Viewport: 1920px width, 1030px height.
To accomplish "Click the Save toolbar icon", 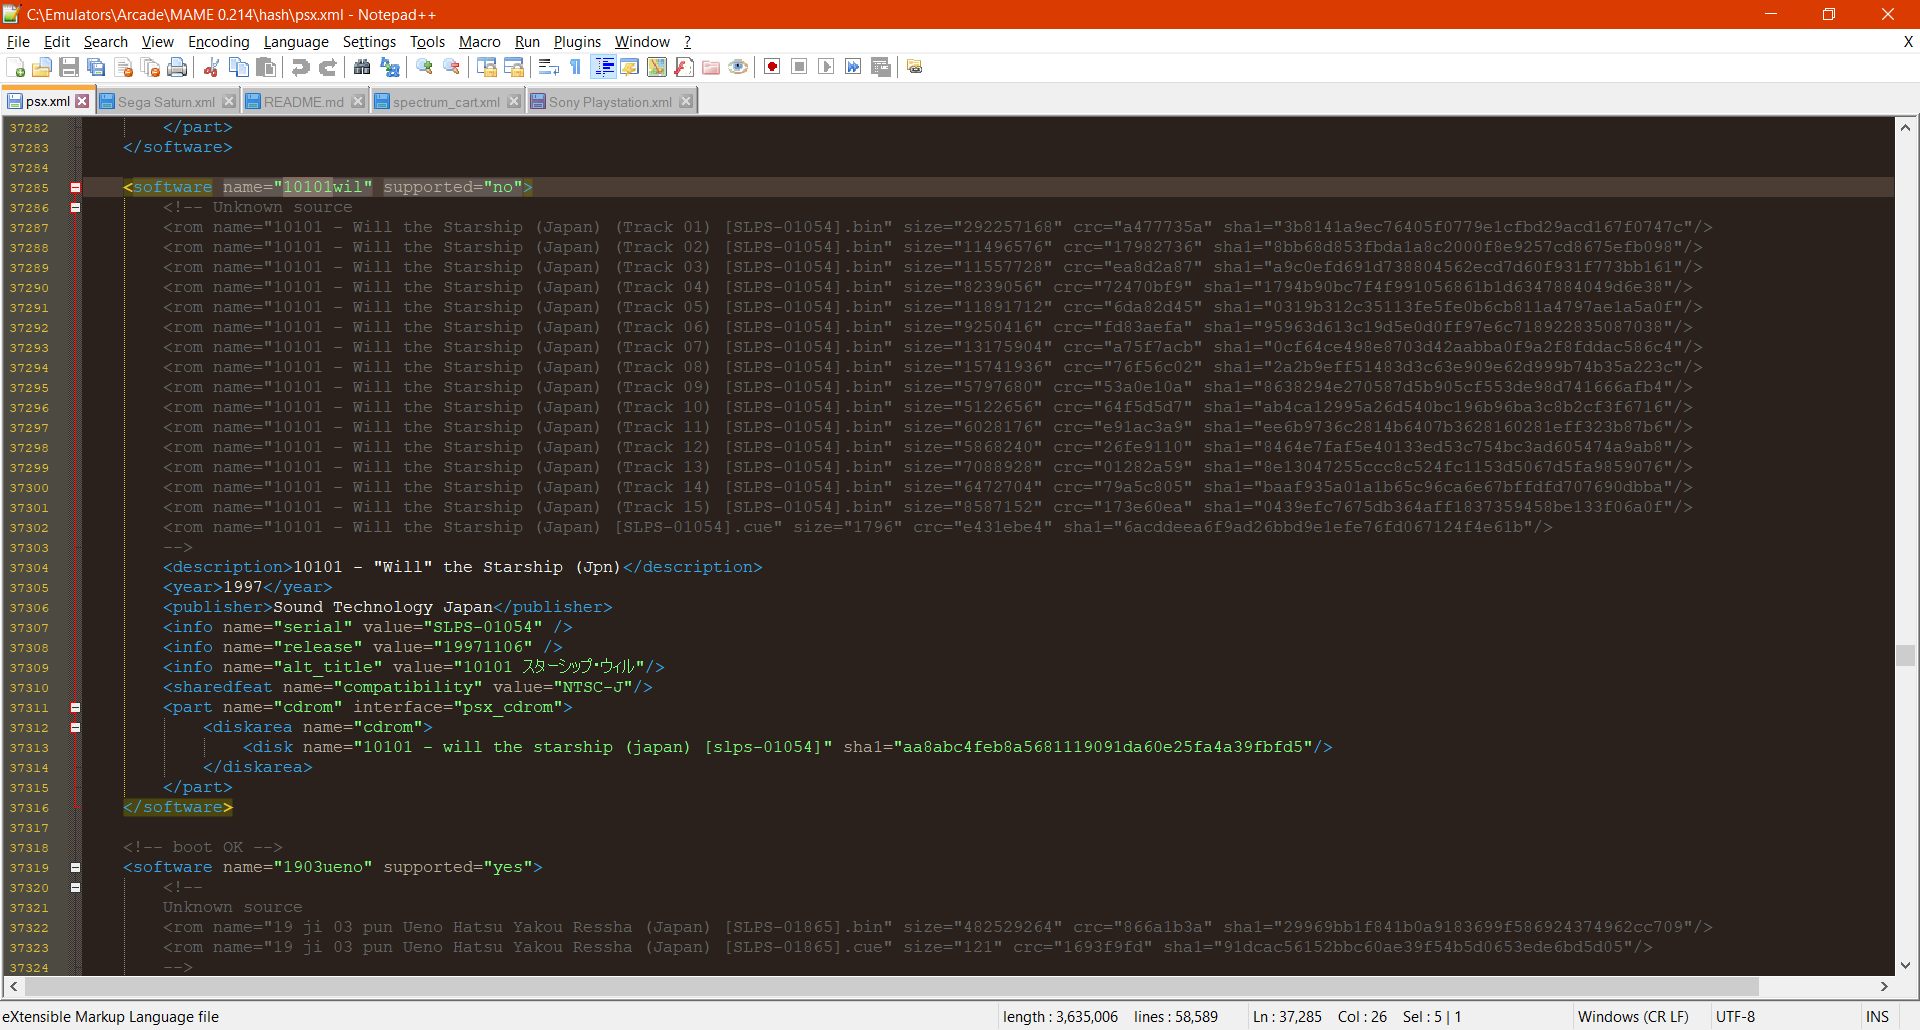I will click(69, 67).
